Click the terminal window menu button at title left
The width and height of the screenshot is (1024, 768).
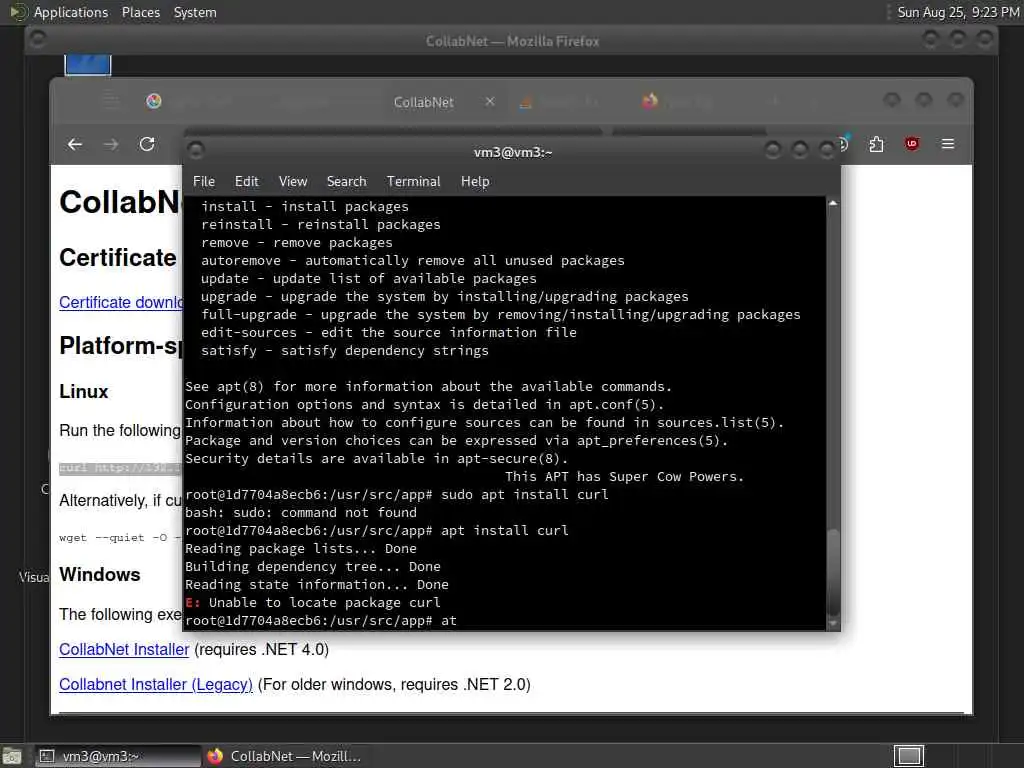[x=196, y=150]
